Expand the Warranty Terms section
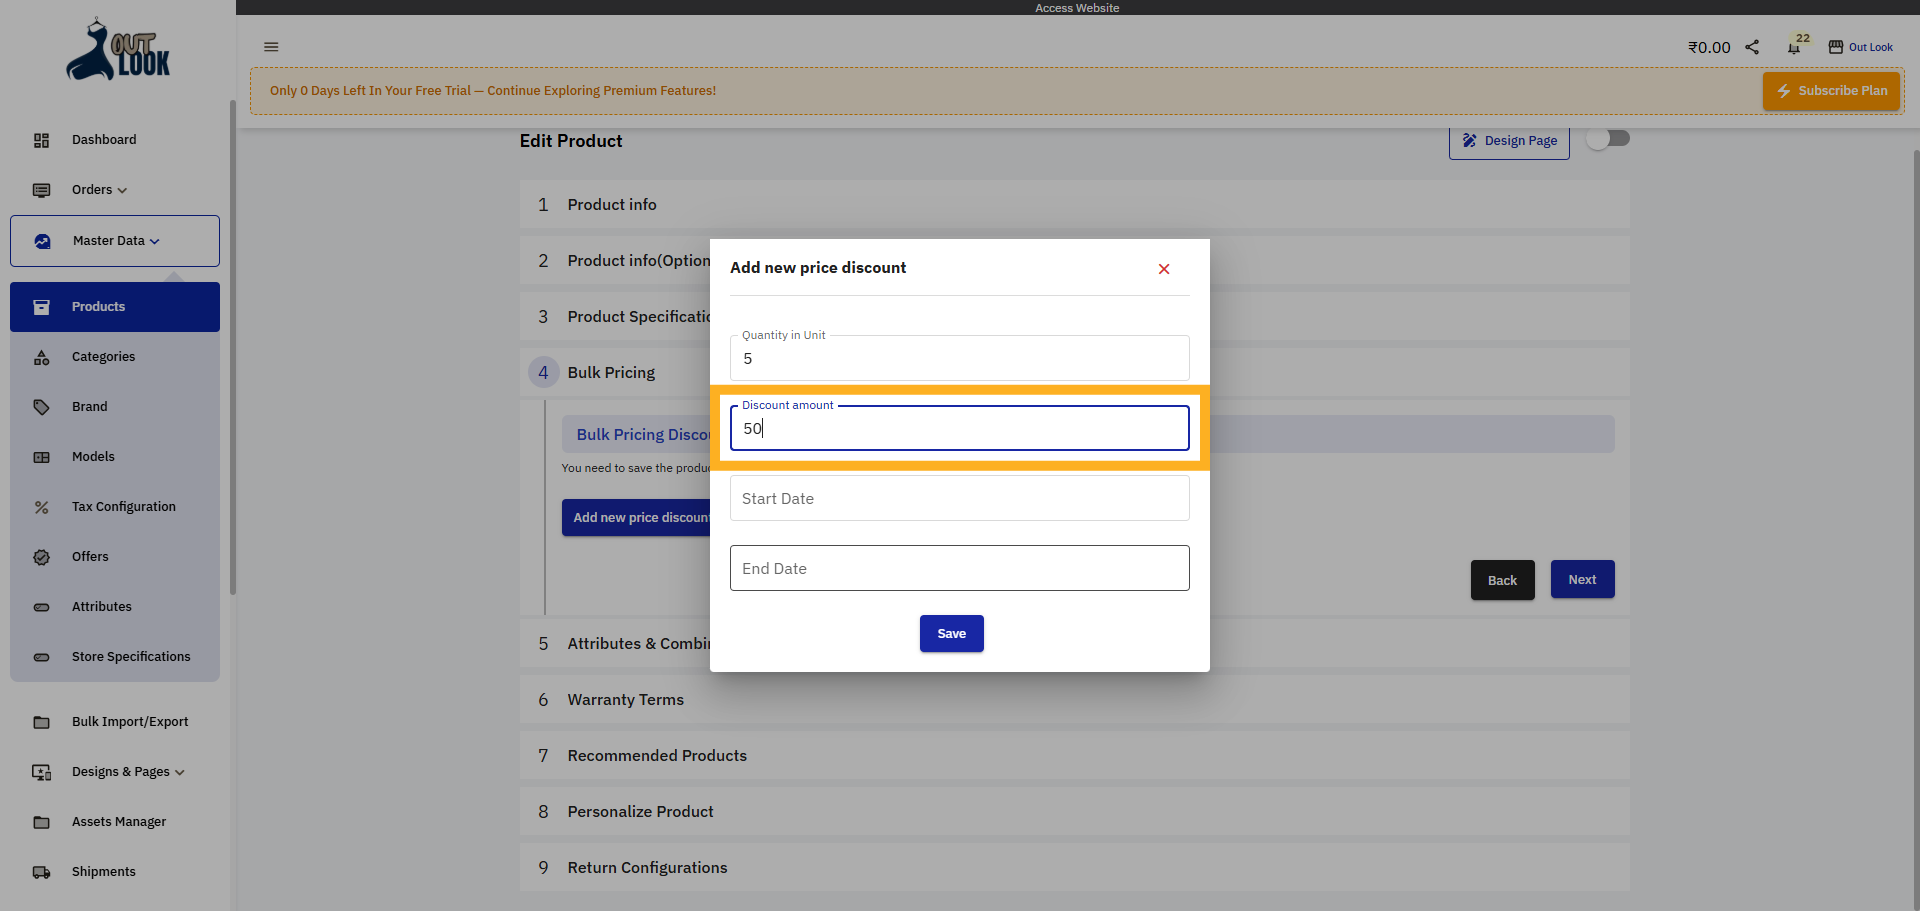Screen dimensions: 1920x911 (x=625, y=699)
